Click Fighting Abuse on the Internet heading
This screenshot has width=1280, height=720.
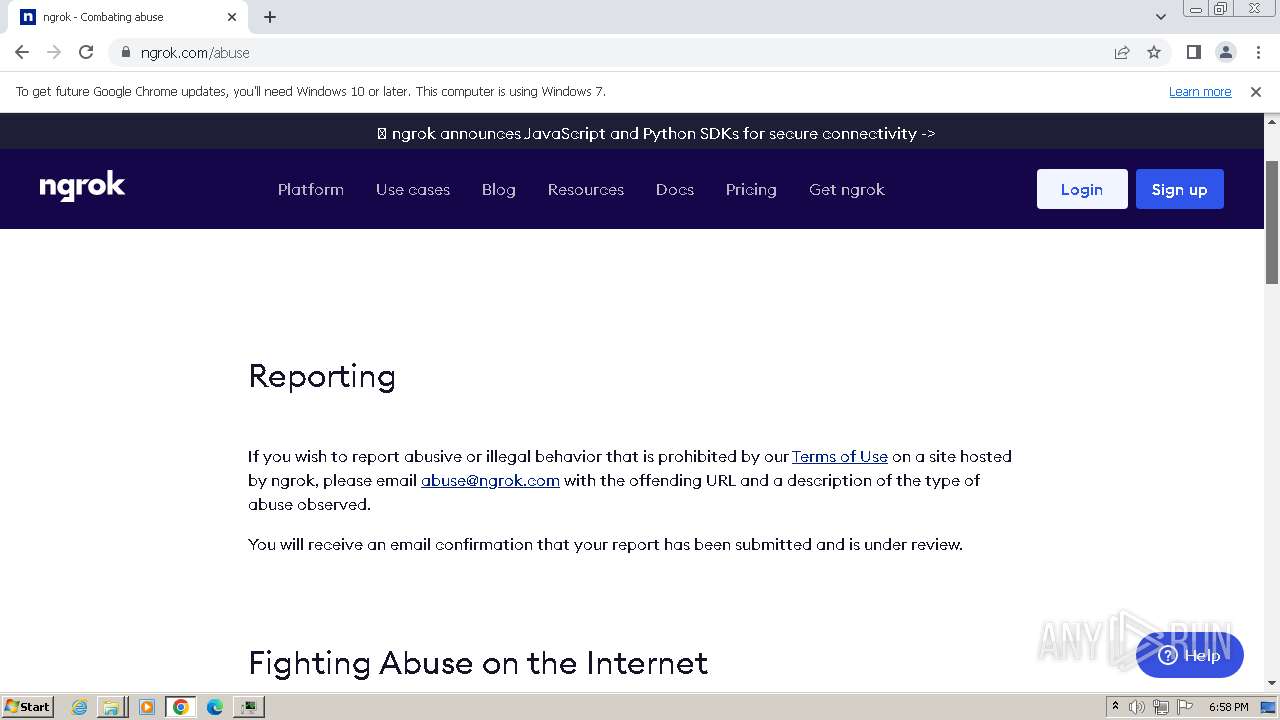478,663
